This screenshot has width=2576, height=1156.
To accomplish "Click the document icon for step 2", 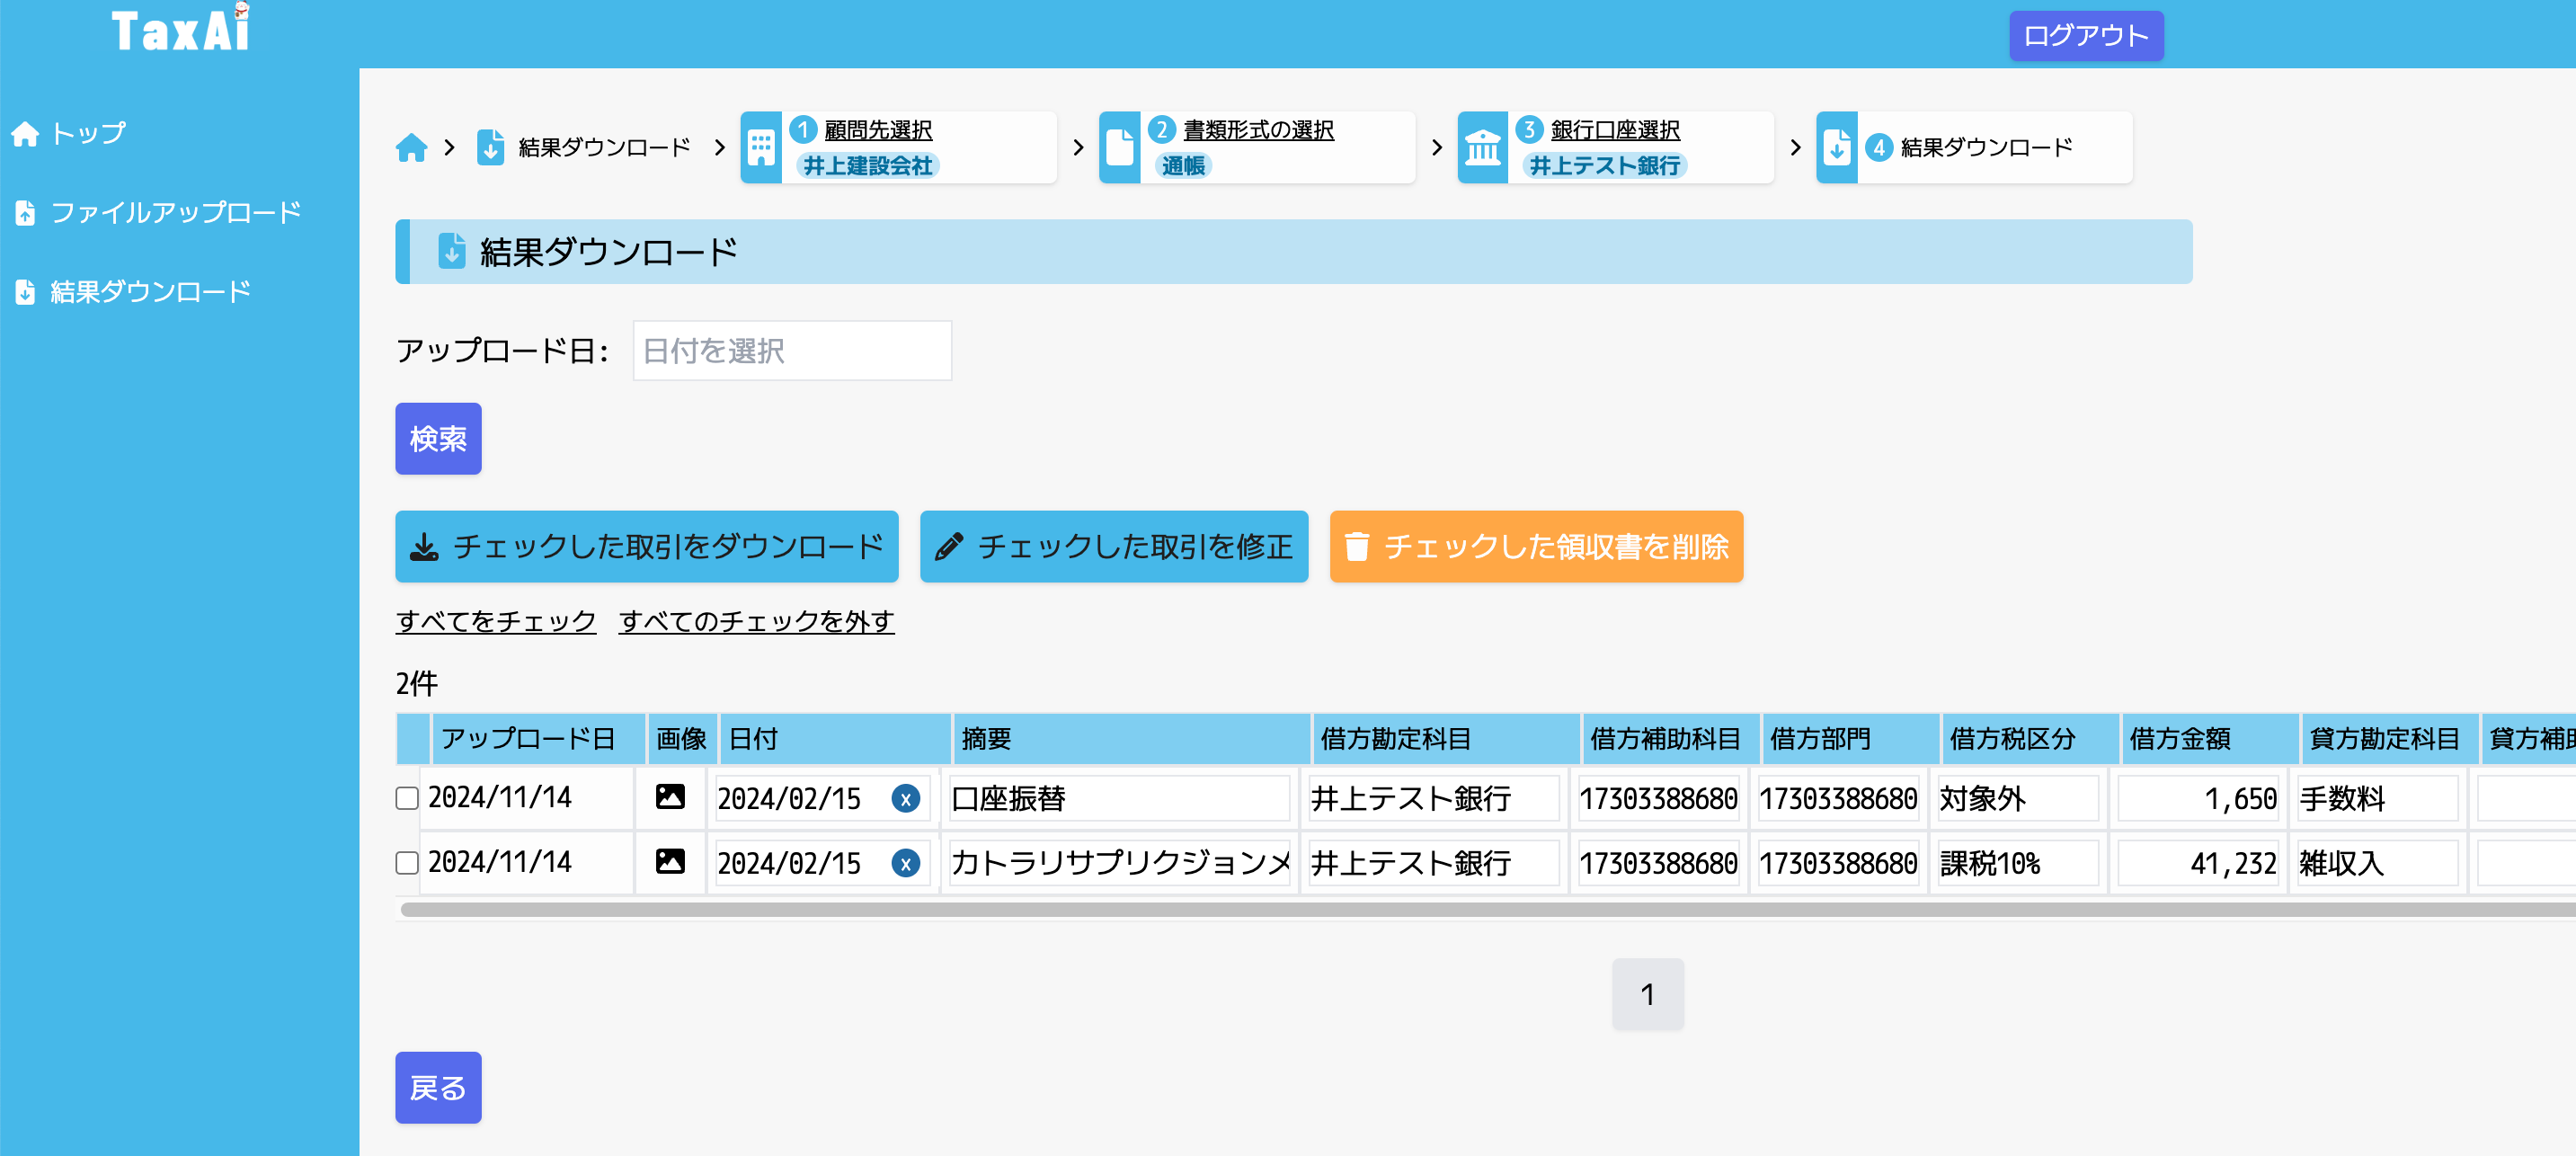I will pos(1119,147).
